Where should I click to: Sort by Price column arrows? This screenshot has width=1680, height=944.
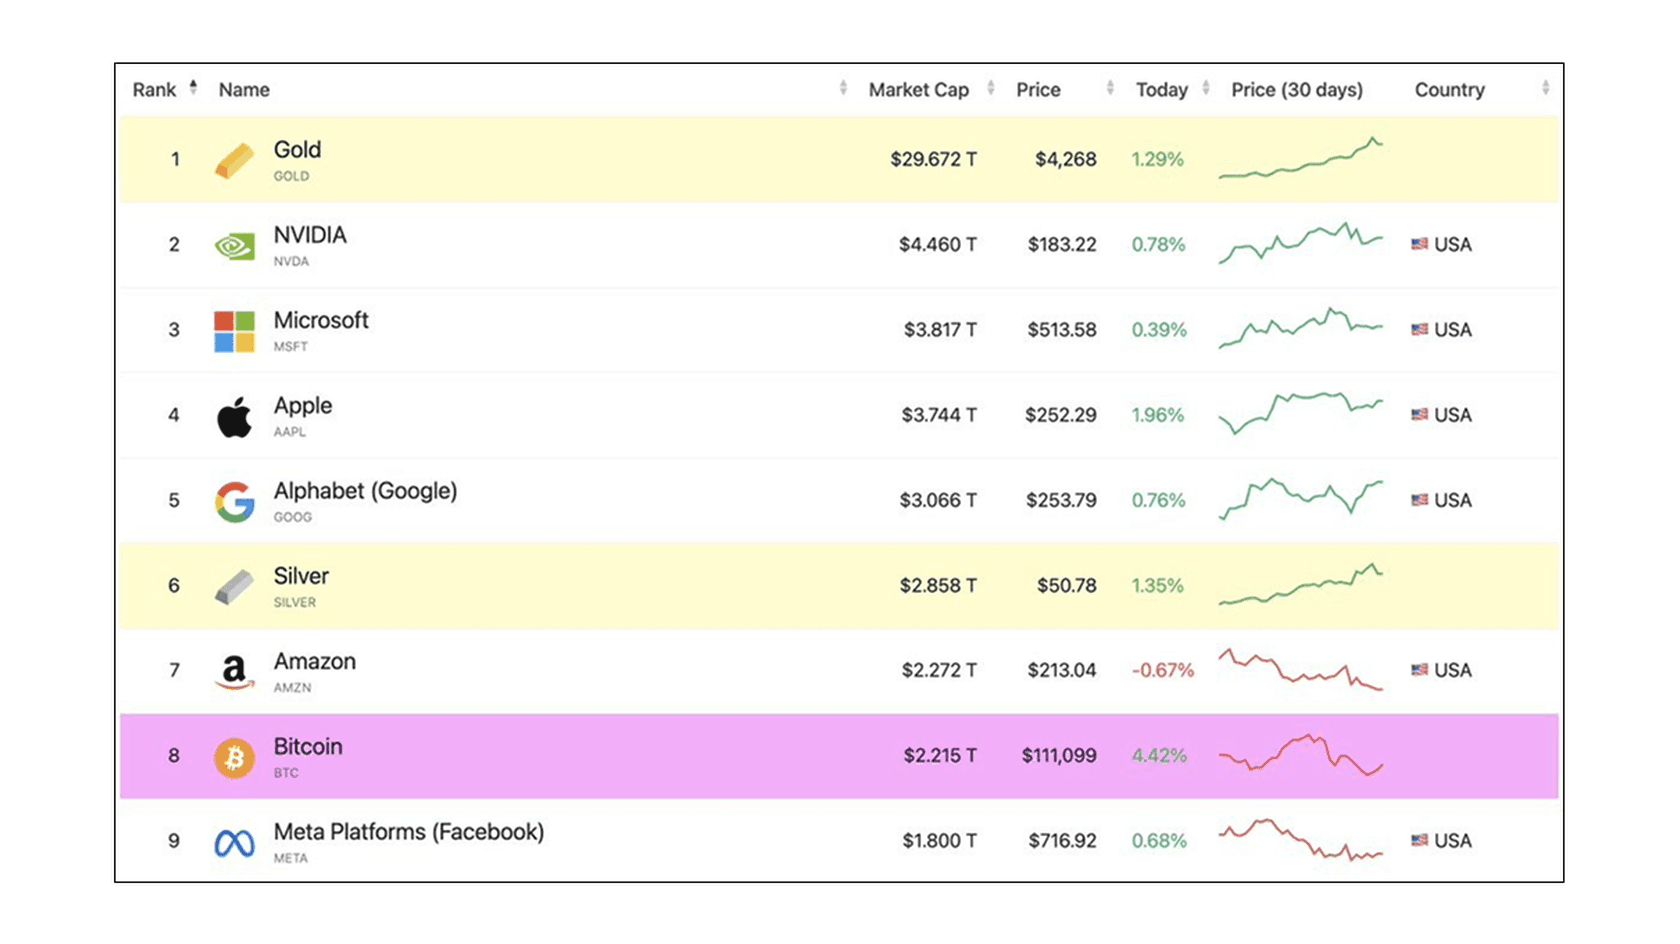[x=1110, y=89]
